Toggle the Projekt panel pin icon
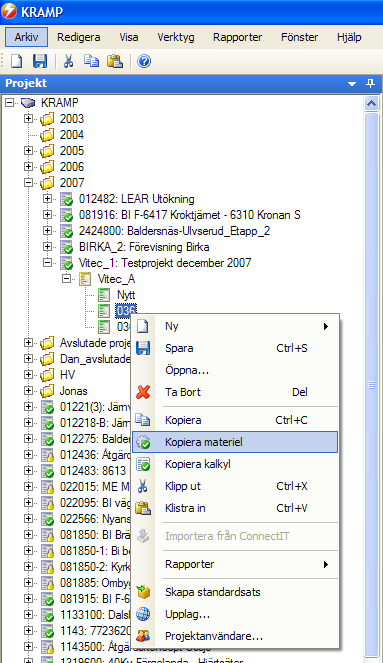The width and height of the screenshot is (383, 663). point(370,83)
